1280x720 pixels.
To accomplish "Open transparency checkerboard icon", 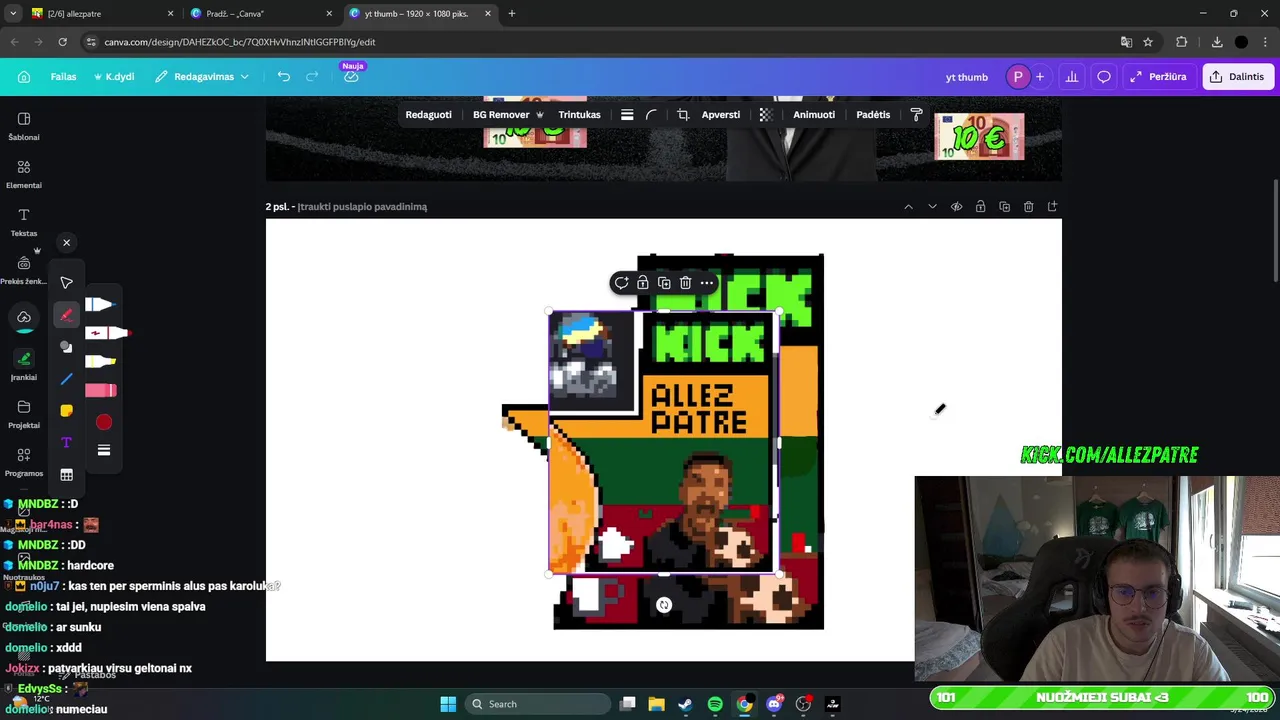I will point(766,115).
